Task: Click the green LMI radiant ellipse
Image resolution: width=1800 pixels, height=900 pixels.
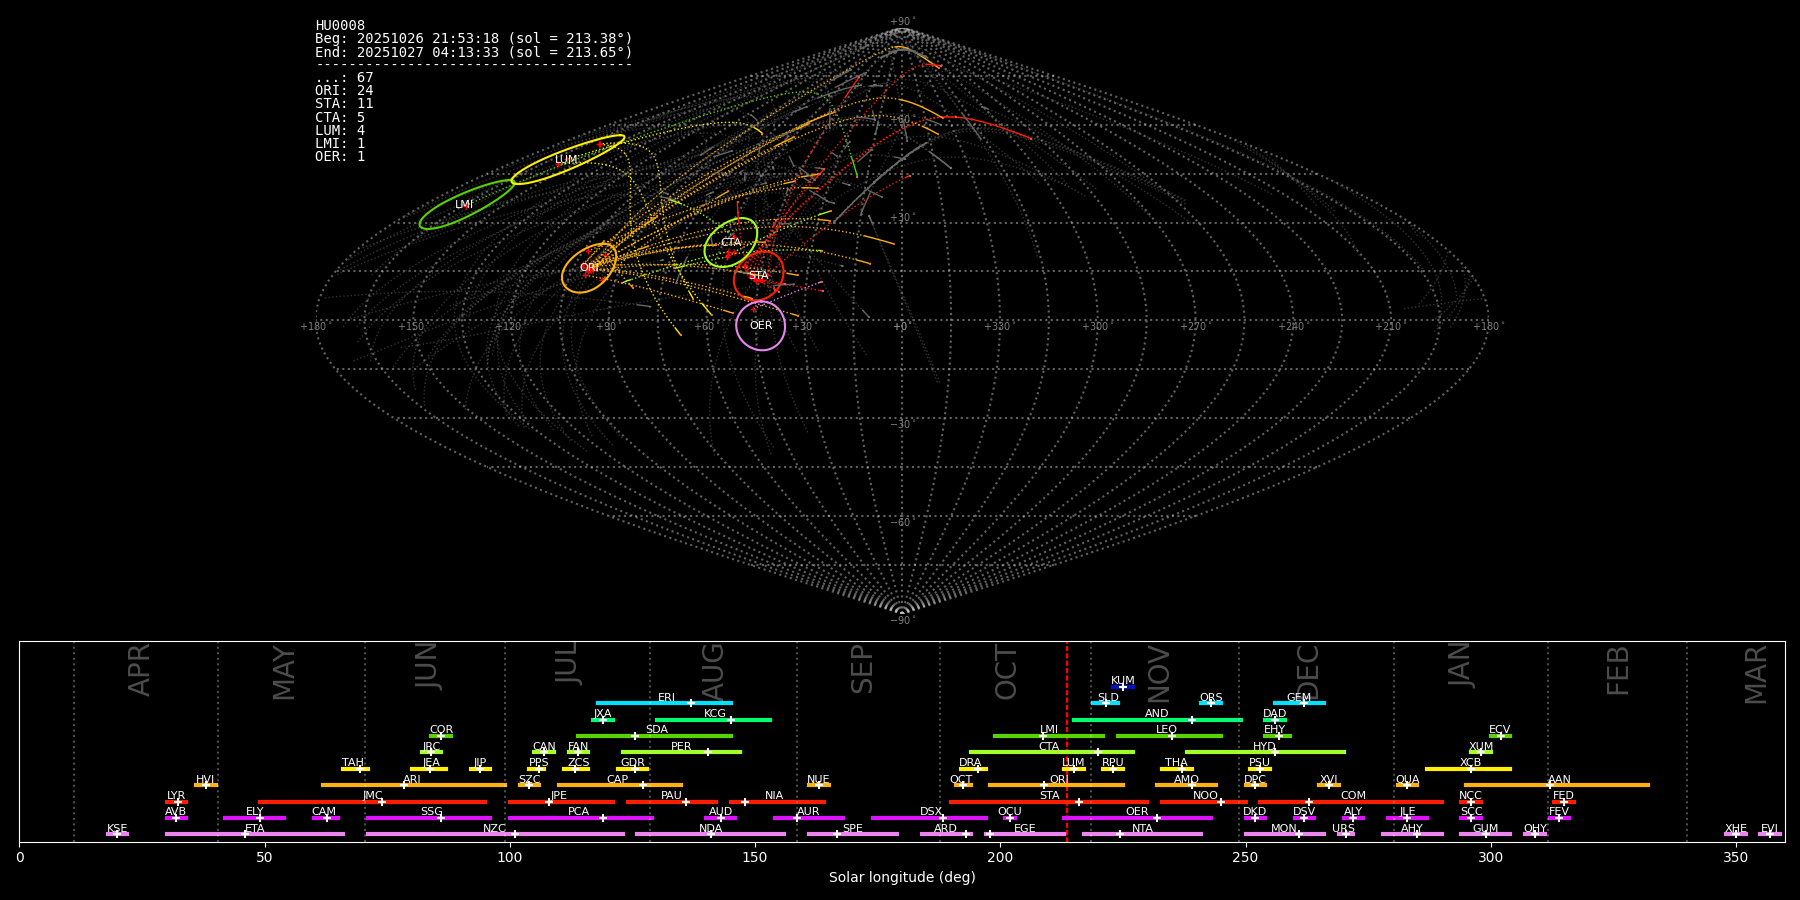Action: pos(464,205)
